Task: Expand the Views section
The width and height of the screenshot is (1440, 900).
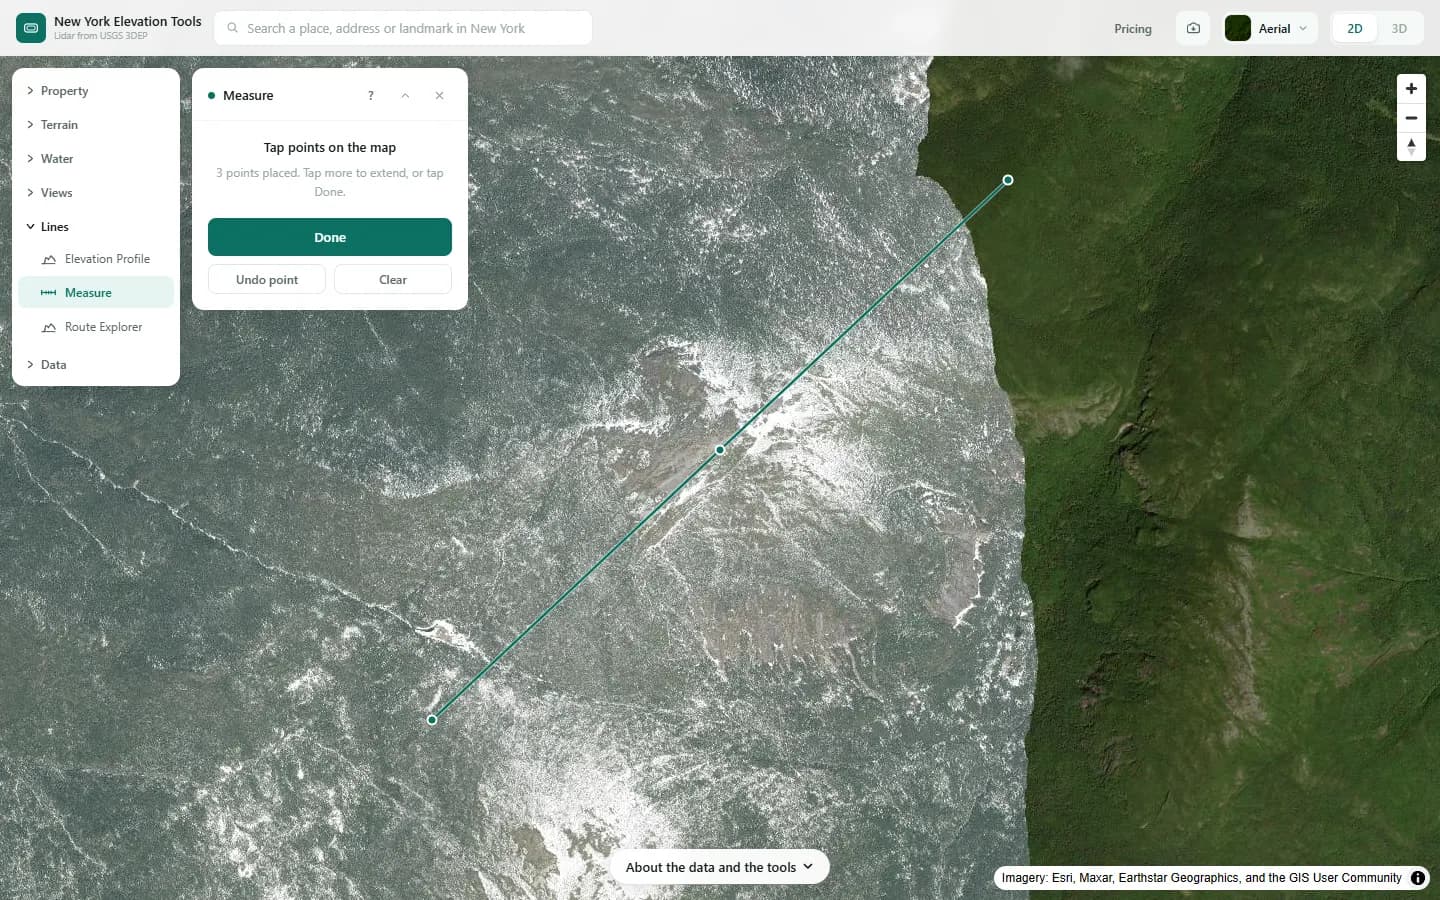Action: (96, 193)
